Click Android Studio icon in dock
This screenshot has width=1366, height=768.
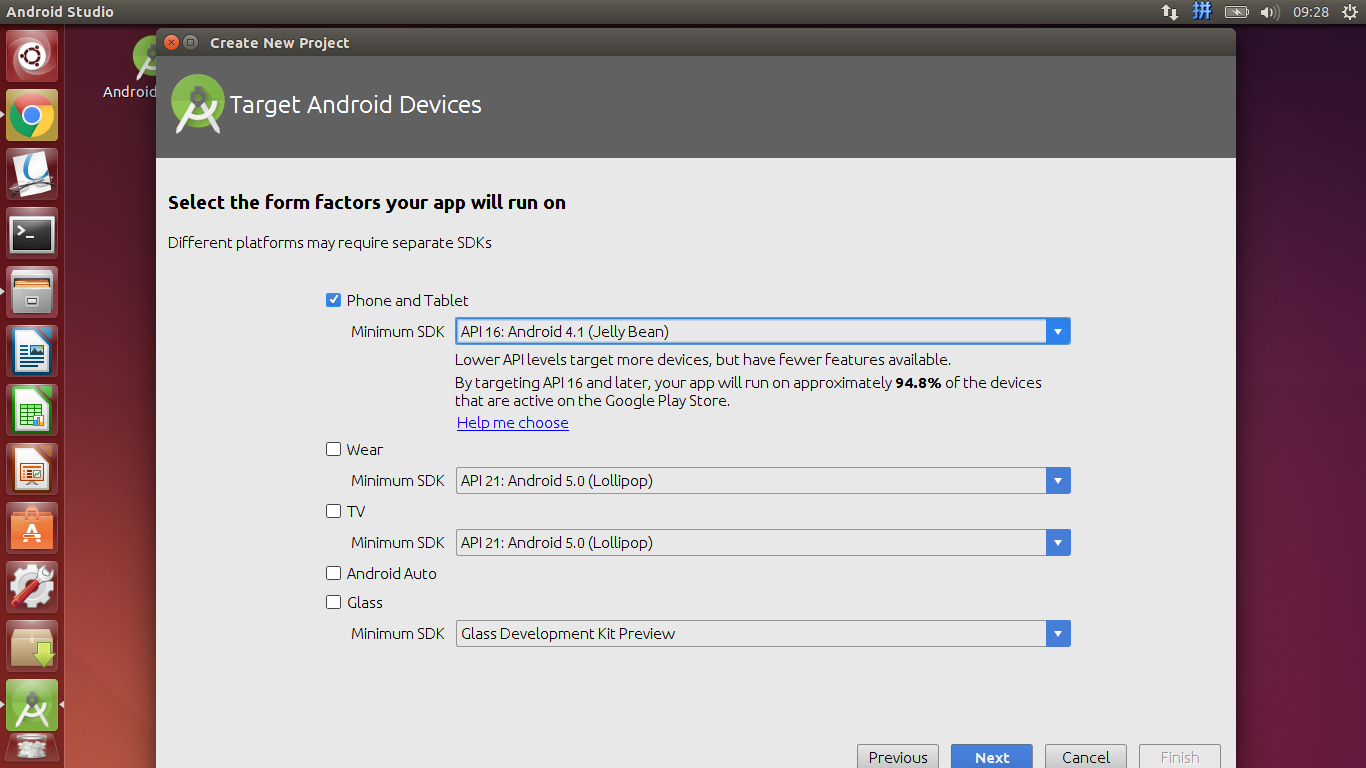coord(32,706)
